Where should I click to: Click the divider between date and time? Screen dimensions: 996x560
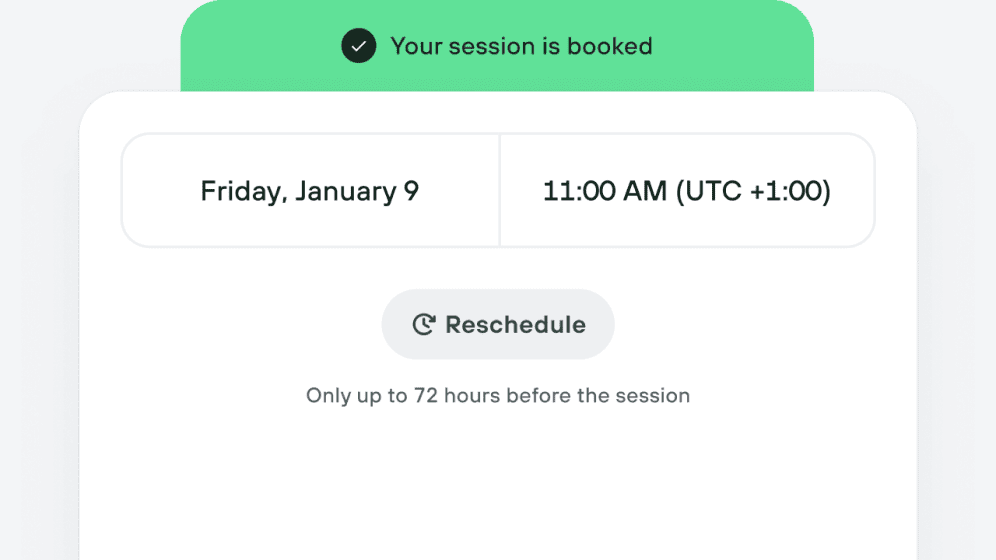(x=499, y=191)
